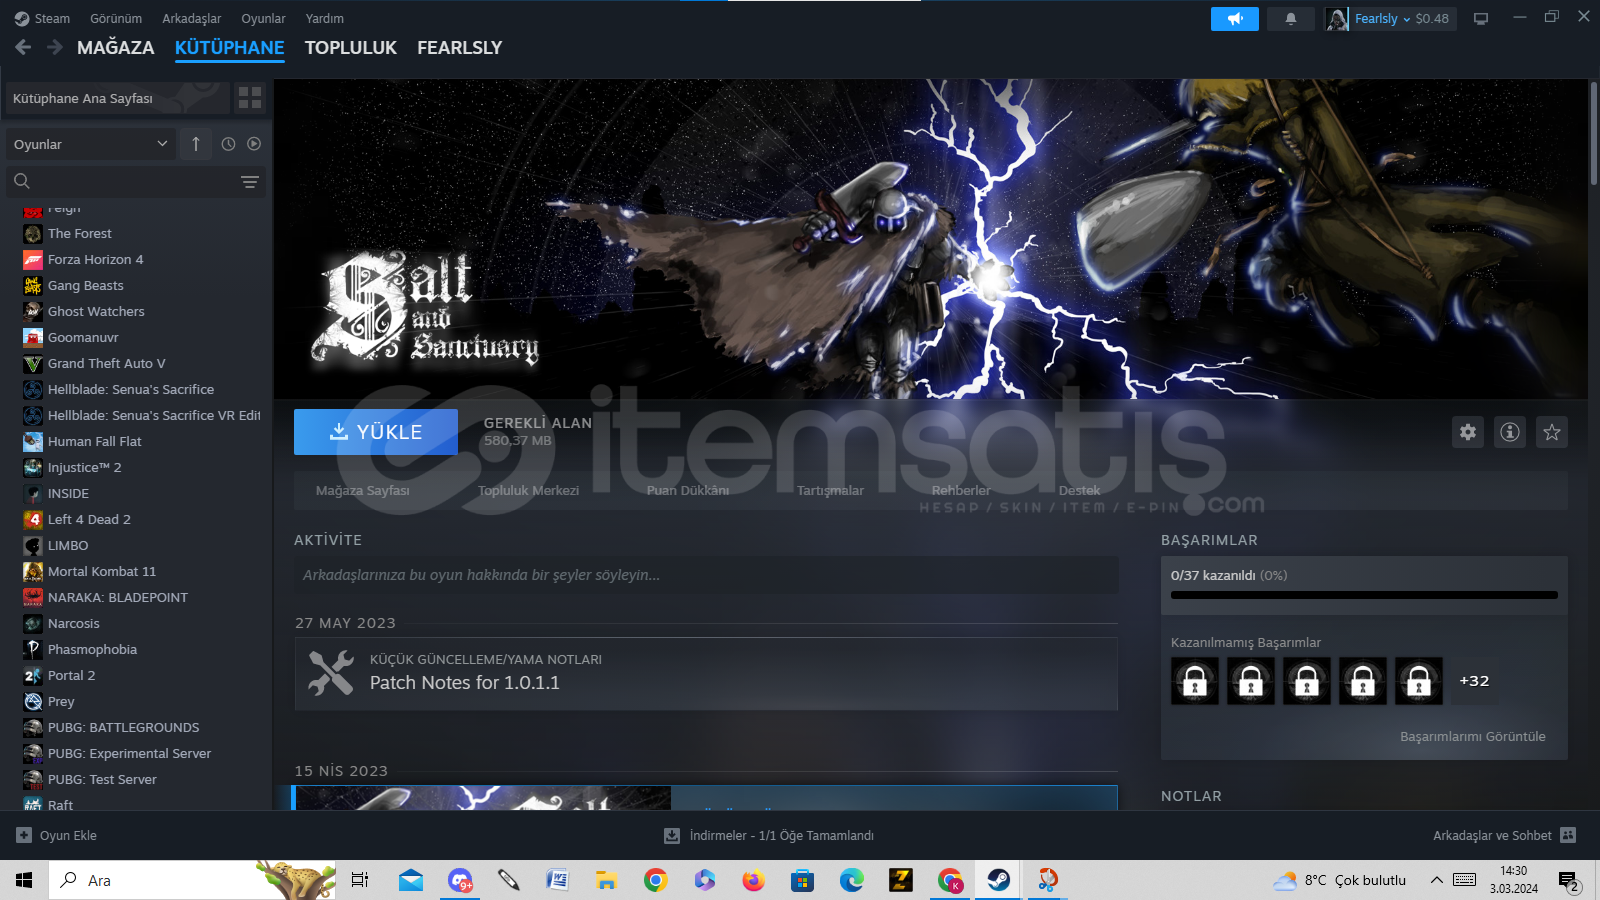Switch to TOPLULUK tab
The image size is (1600, 900).
(351, 47)
